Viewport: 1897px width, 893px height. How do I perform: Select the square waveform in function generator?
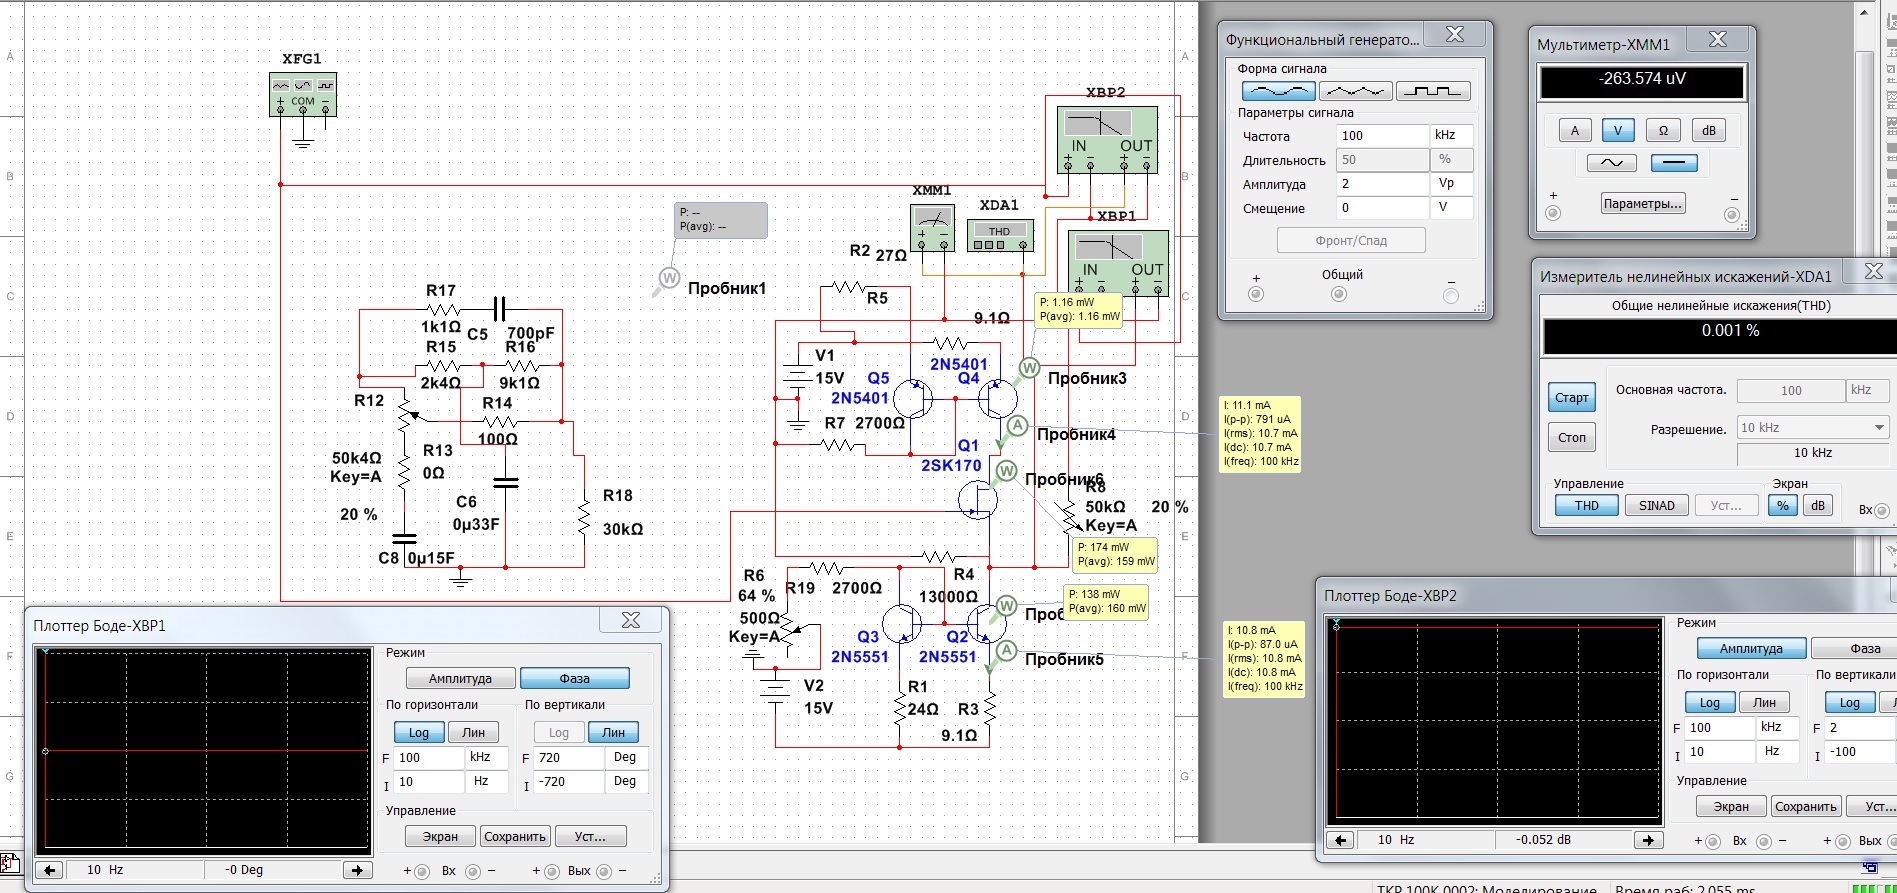[1433, 91]
